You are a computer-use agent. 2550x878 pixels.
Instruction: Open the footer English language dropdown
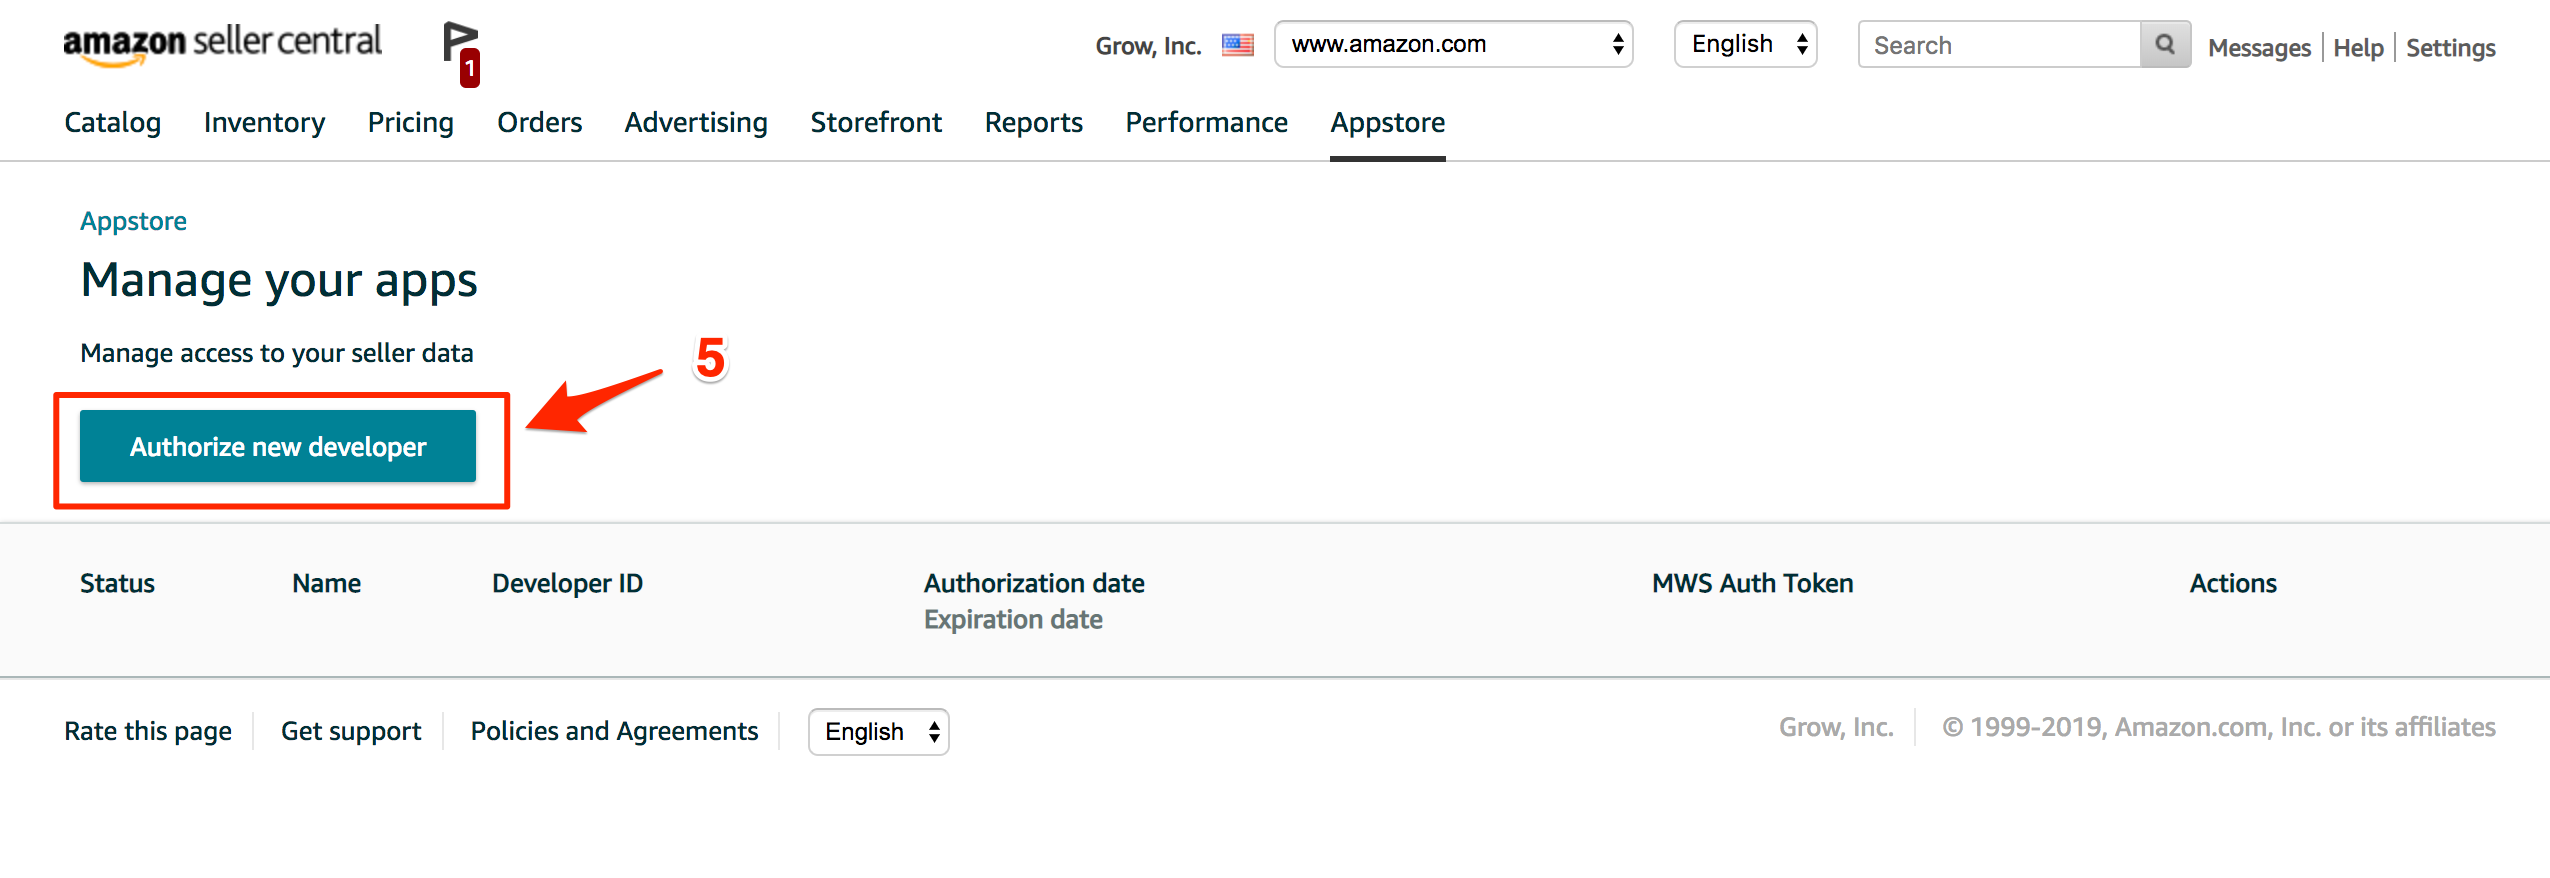[879, 732]
